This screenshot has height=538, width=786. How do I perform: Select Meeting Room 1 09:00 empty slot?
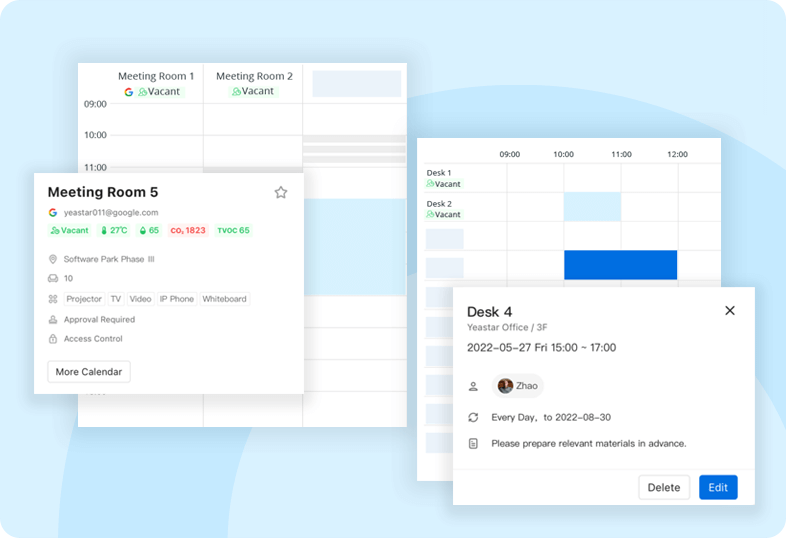click(156, 120)
